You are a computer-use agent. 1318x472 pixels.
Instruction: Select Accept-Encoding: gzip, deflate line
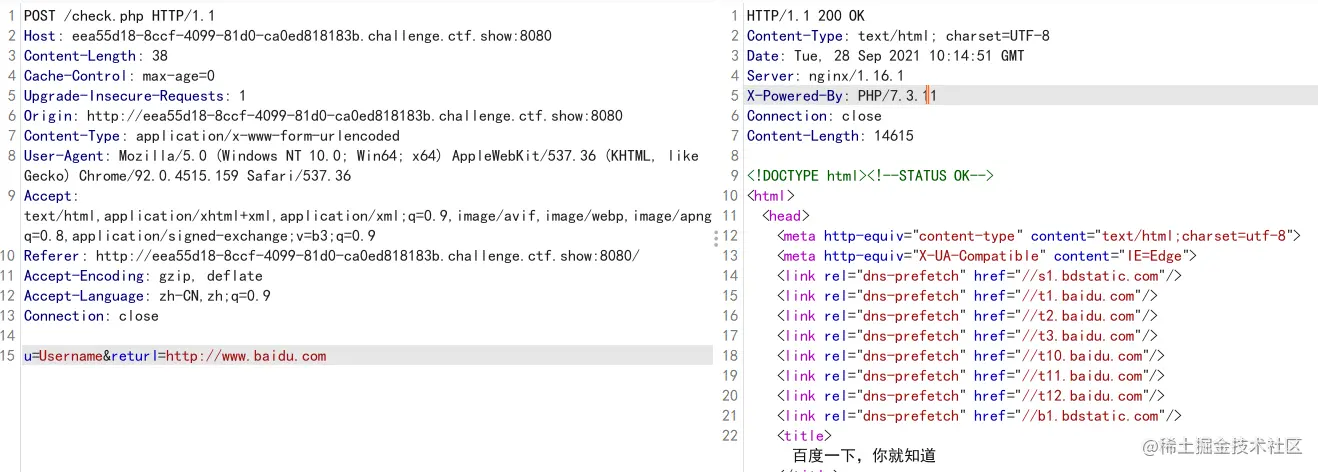[x=143, y=276]
